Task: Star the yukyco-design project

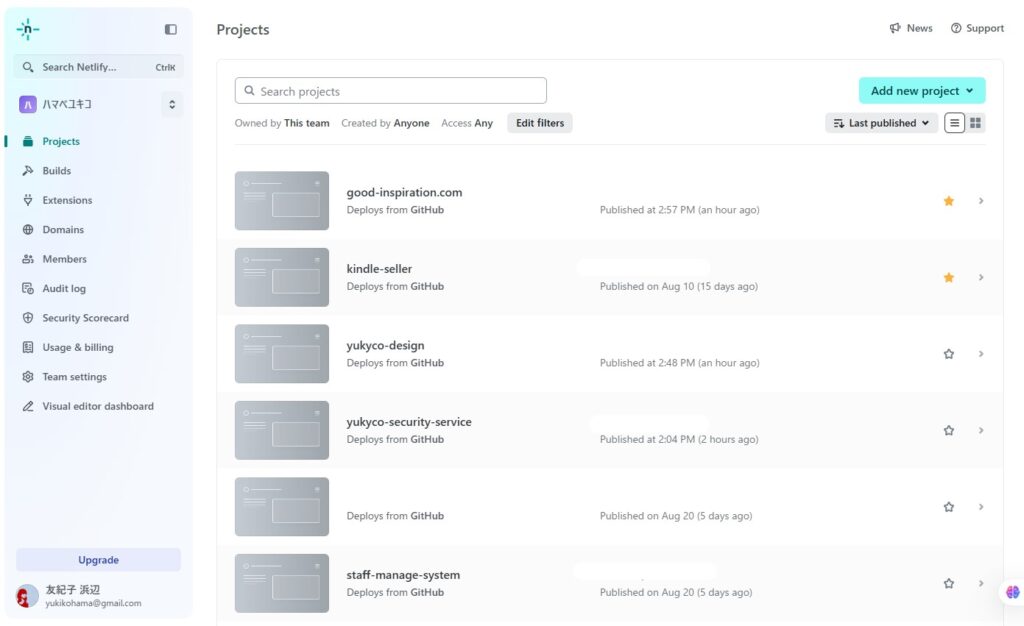Action: click(x=949, y=354)
